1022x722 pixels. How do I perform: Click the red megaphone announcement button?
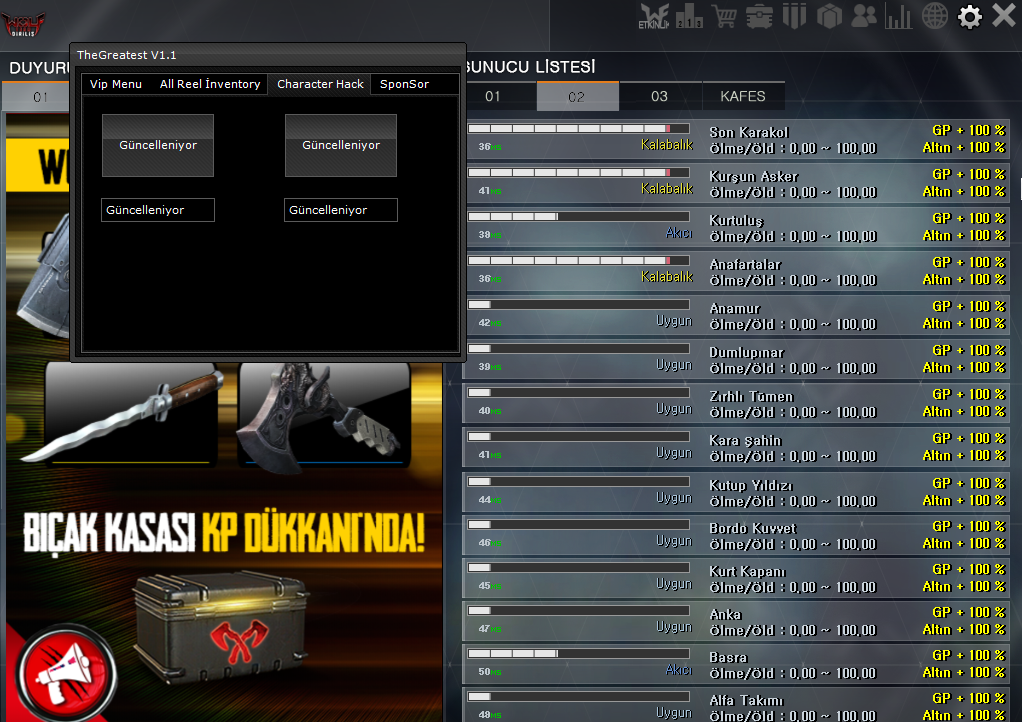click(x=65, y=674)
